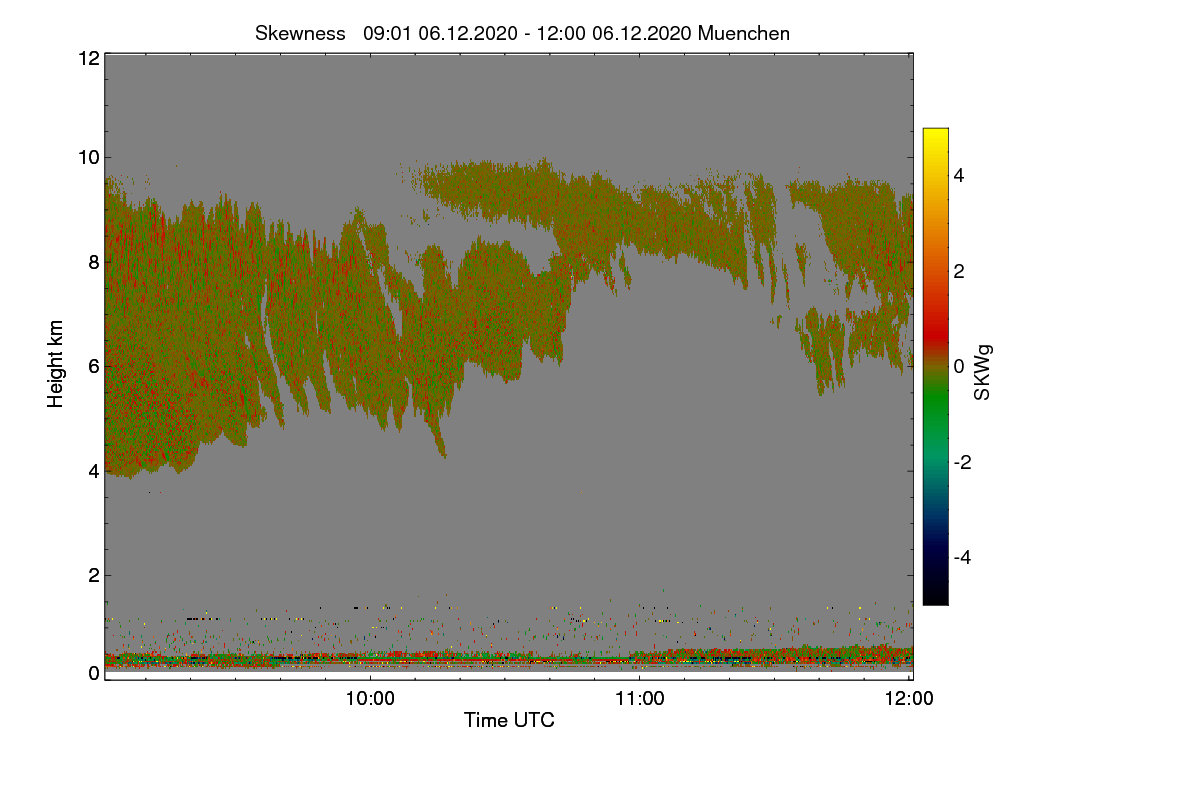This screenshot has height=800, width=1200.
Task: Click the x-axis tick label 11:00
Action: 639,700
